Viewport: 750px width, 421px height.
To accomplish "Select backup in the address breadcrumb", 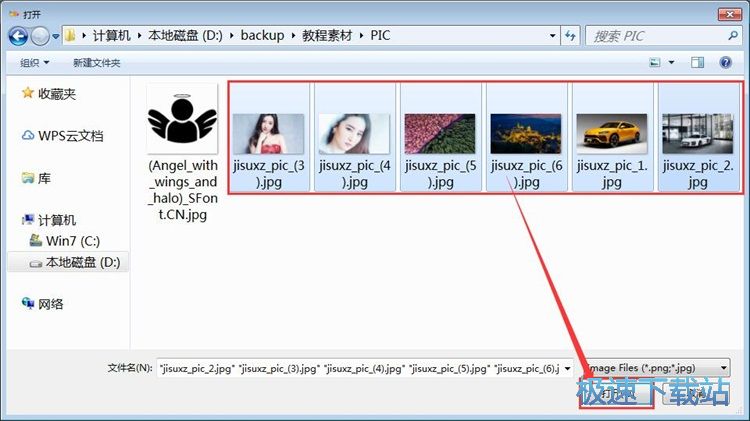I will click(x=262, y=35).
